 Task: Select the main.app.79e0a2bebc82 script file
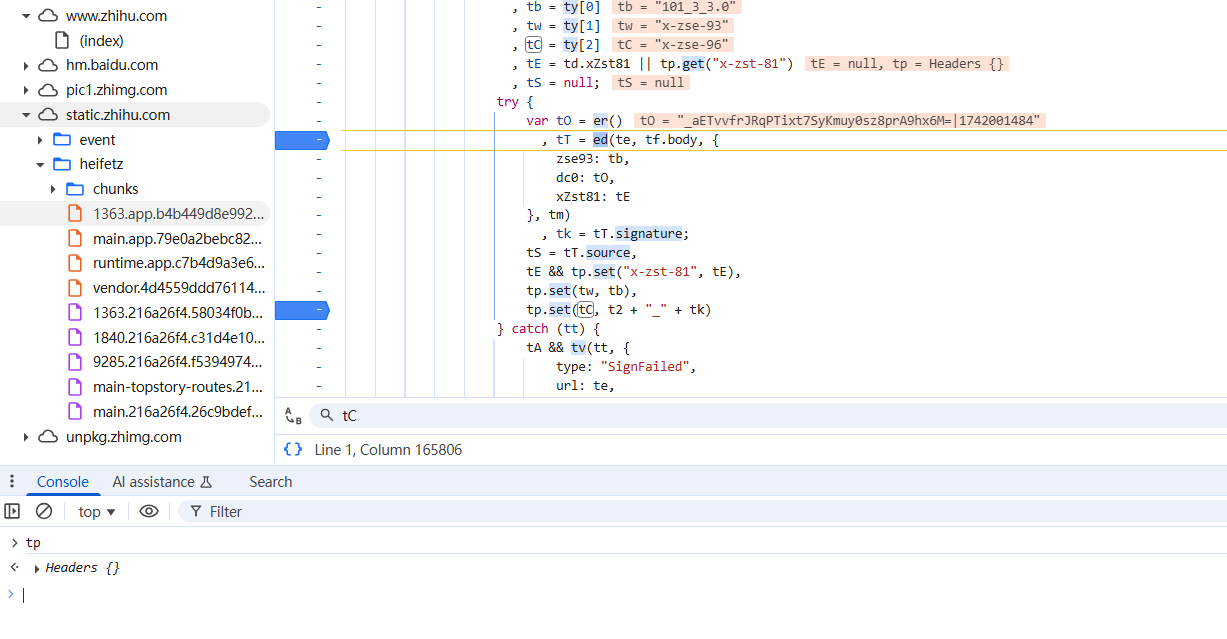[x=177, y=238]
